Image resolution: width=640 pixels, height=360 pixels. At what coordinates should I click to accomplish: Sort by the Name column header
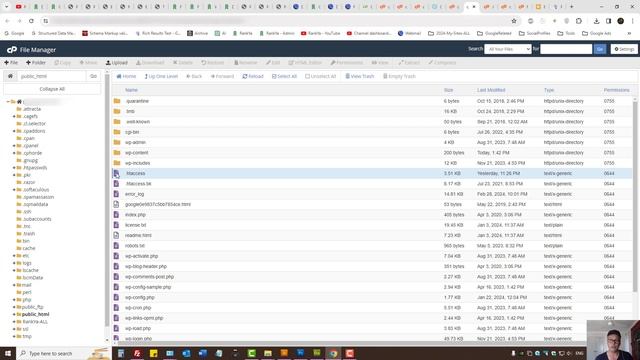[x=131, y=90]
